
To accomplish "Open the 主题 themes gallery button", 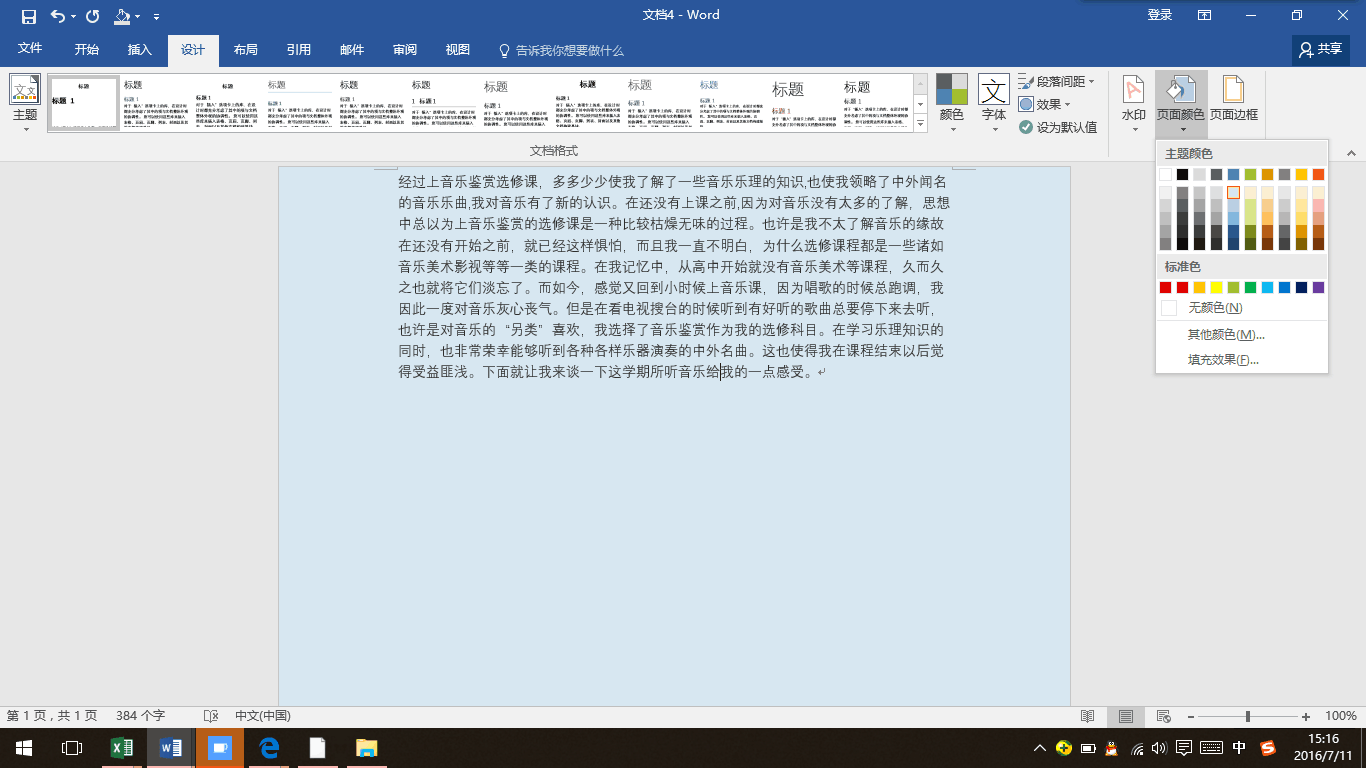I will (25, 103).
